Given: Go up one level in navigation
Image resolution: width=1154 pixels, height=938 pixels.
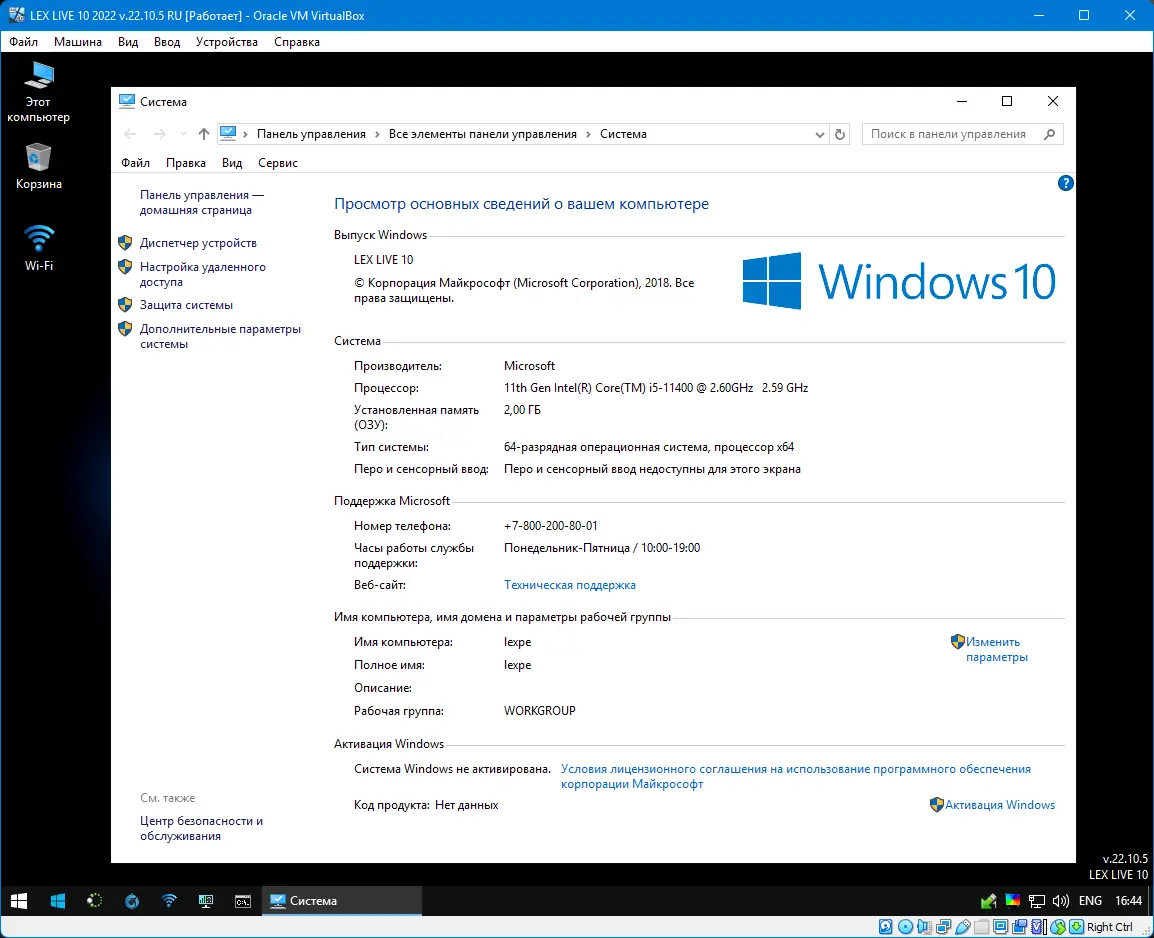Looking at the screenshot, I should click(x=204, y=134).
